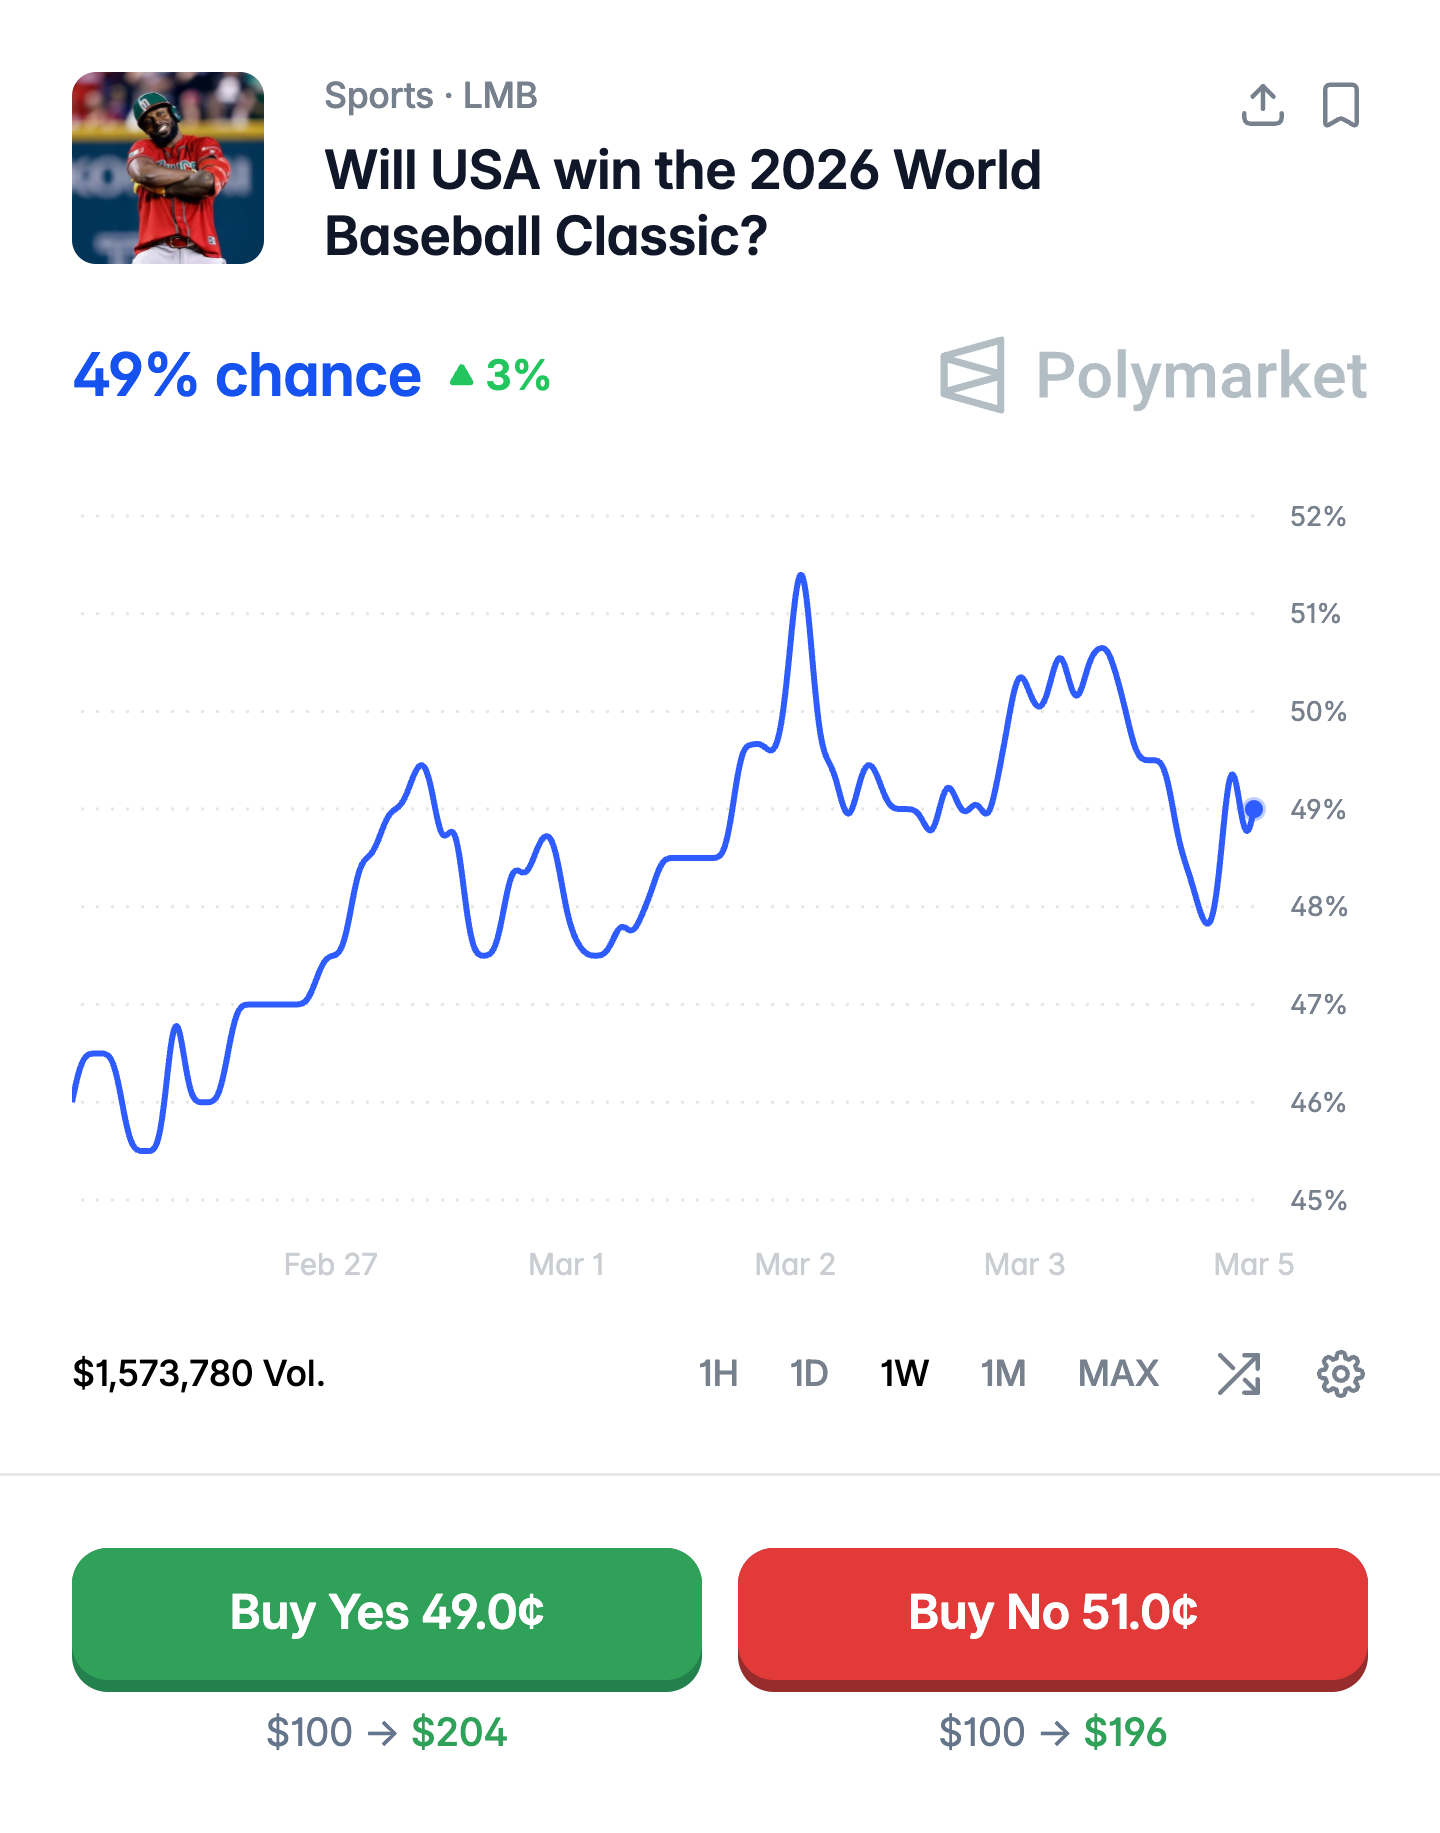Click the current price dot on chart
The image size is (1440, 1833).
click(1254, 808)
